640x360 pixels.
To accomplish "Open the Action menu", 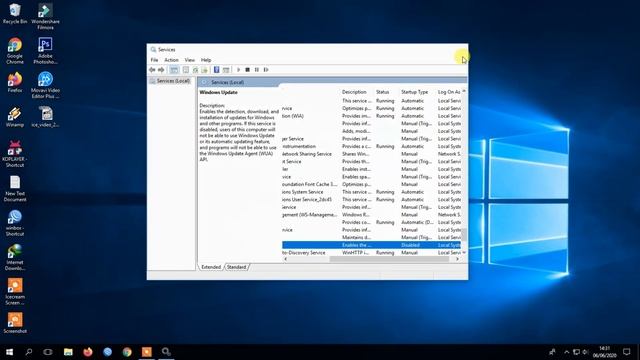I will (x=171, y=60).
